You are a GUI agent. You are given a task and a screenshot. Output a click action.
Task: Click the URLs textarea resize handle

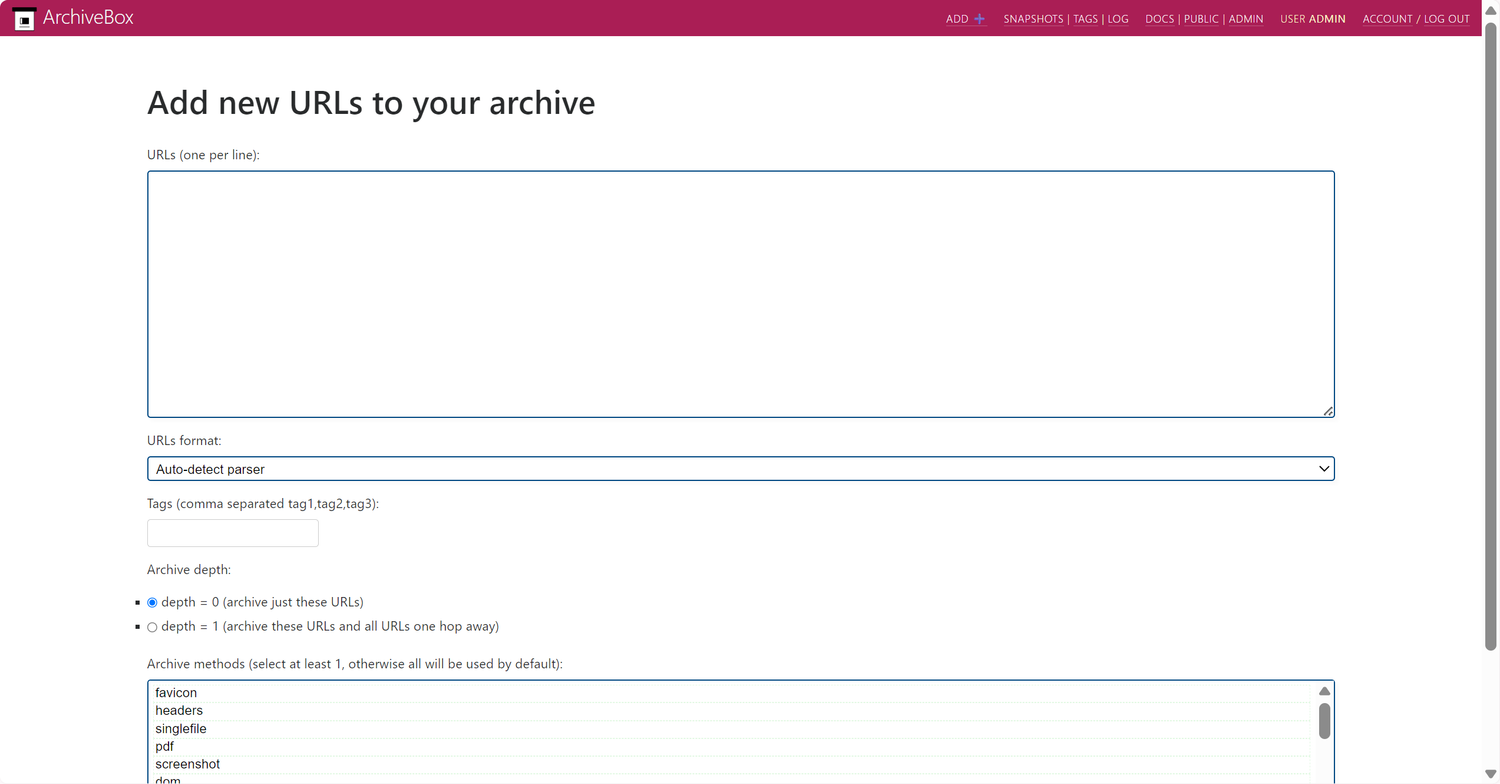(x=1328, y=411)
